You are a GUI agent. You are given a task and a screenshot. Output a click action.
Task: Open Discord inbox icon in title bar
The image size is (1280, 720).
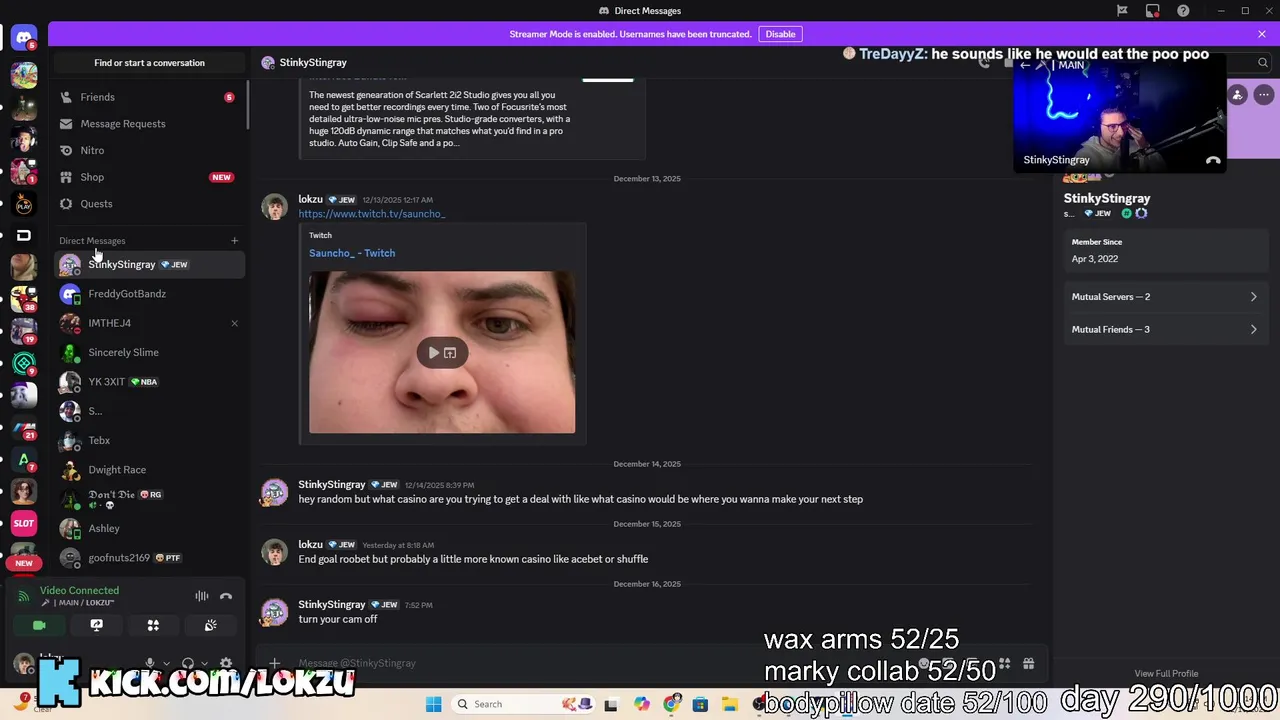(1153, 11)
